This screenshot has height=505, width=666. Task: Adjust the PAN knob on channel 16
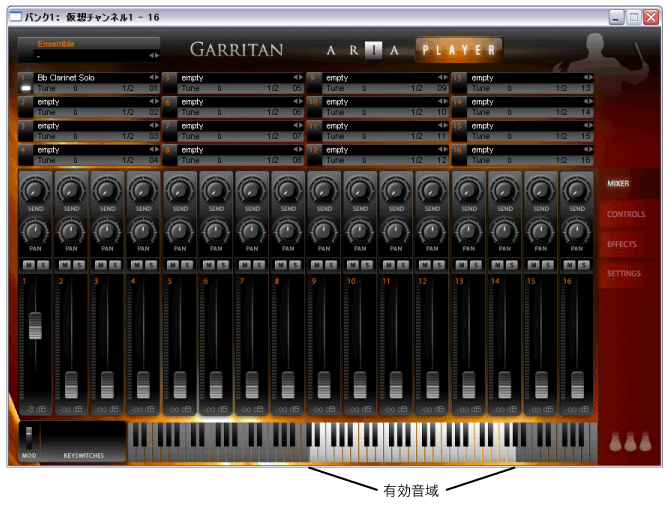(x=576, y=231)
